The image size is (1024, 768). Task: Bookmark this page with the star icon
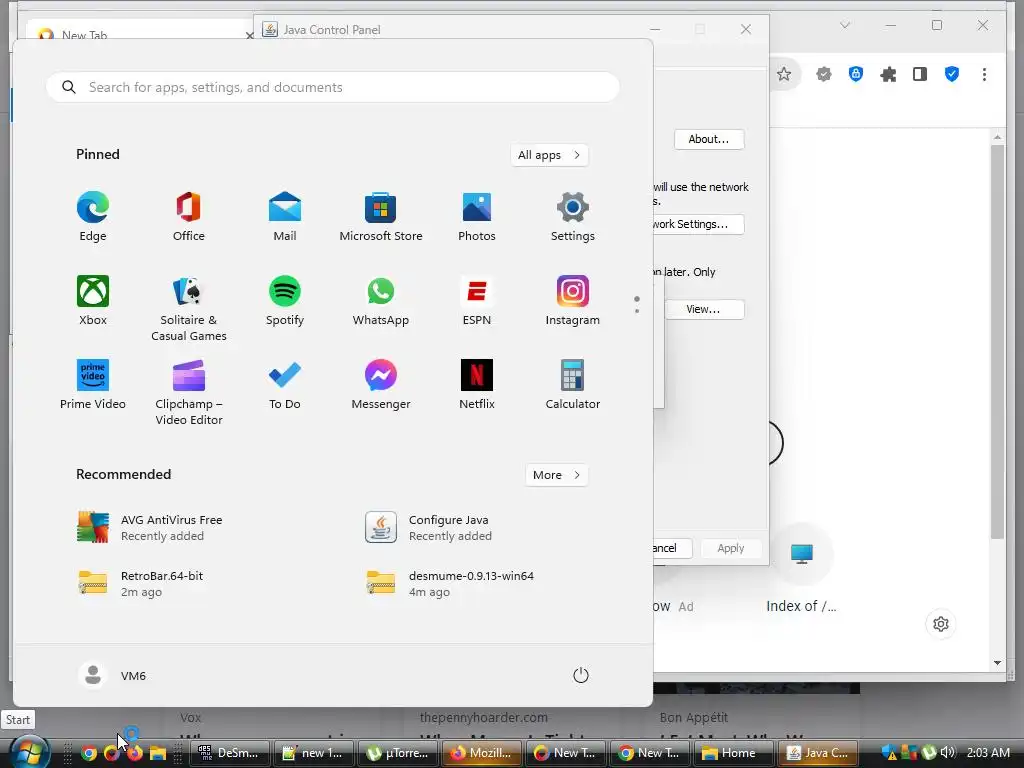tap(784, 74)
